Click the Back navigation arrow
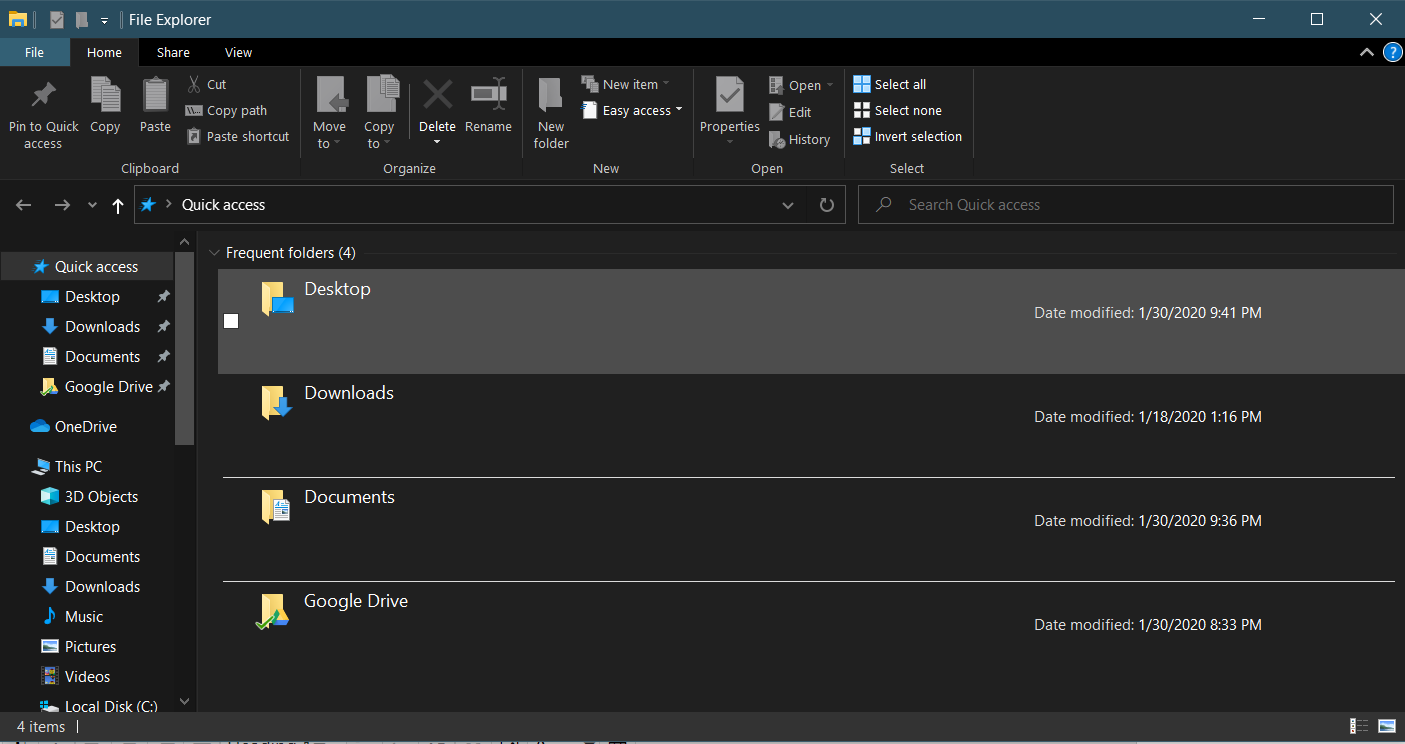1405x744 pixels. click(x=24, y=205)
